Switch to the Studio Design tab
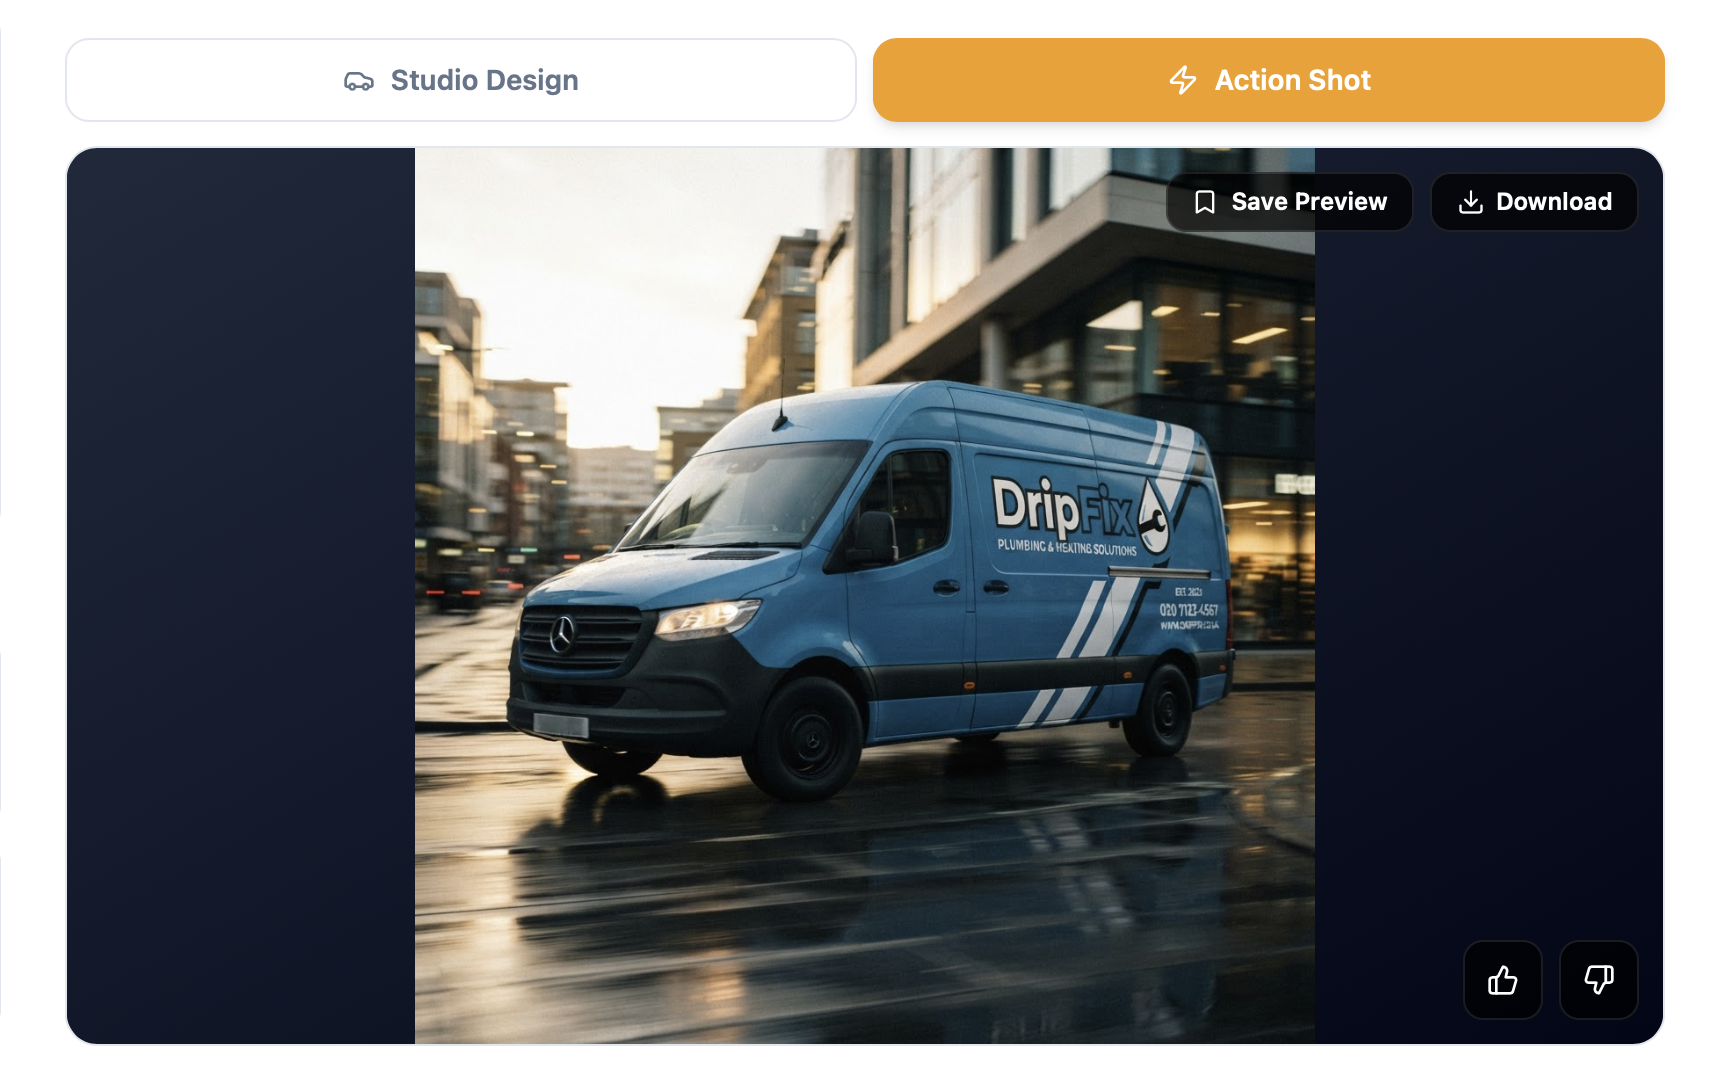This screenshot has width=1728, height=1080. click(x=461, y=80)
